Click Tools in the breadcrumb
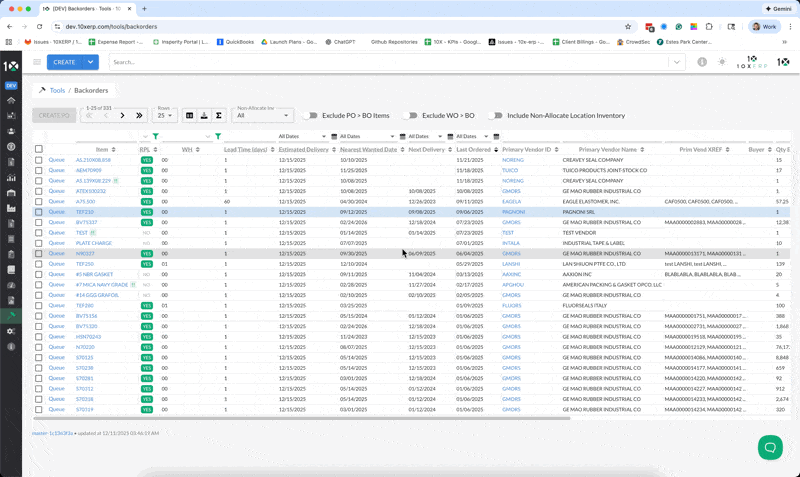The height and width of the screenshot is (477, 800). click(58, 90)
